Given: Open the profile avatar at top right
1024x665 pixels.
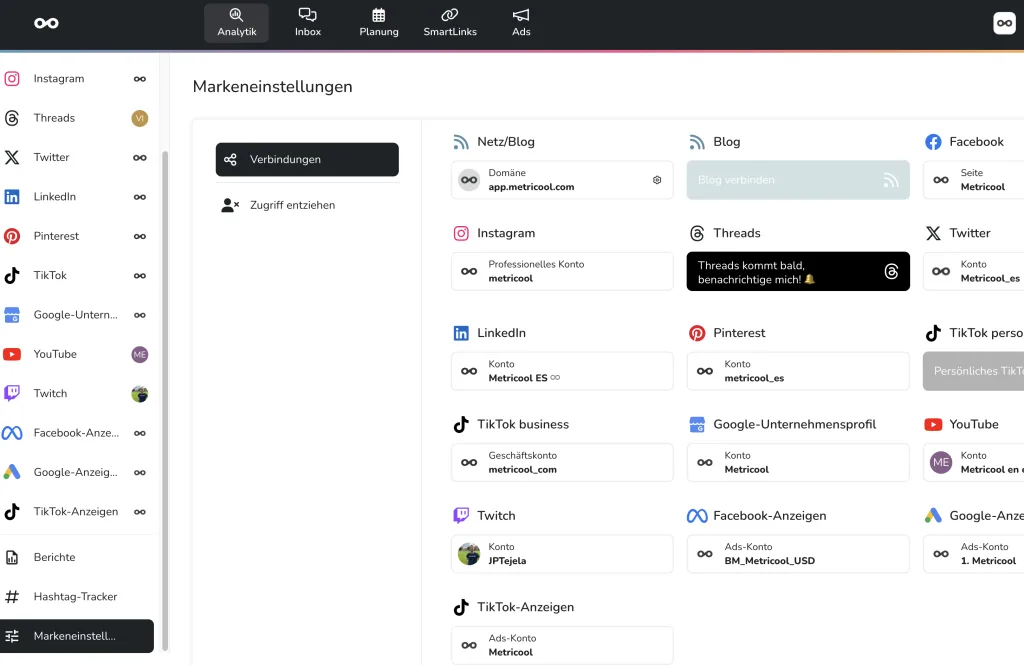Looking at the screenshot, I should tap(1004, 23).
